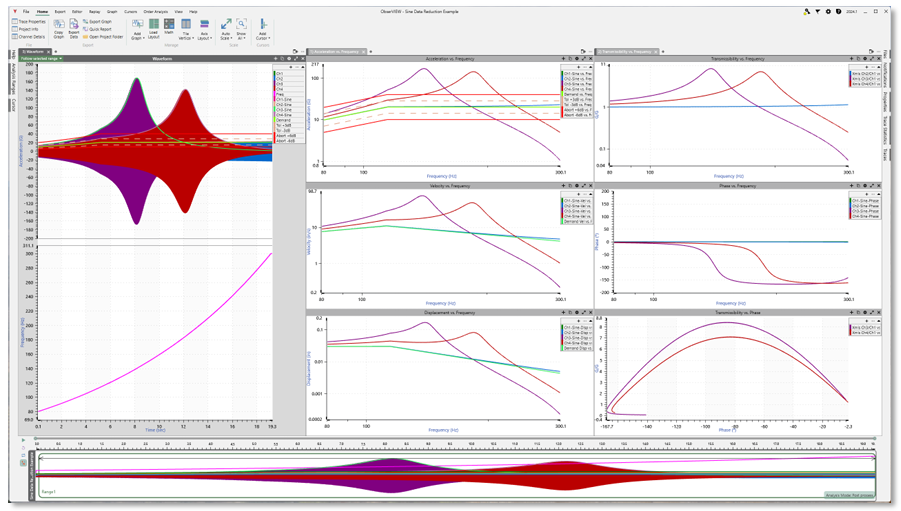901x511 pixels.
Task: Open settings of Phase vs. Frequency graph
Action: [865, 186]
